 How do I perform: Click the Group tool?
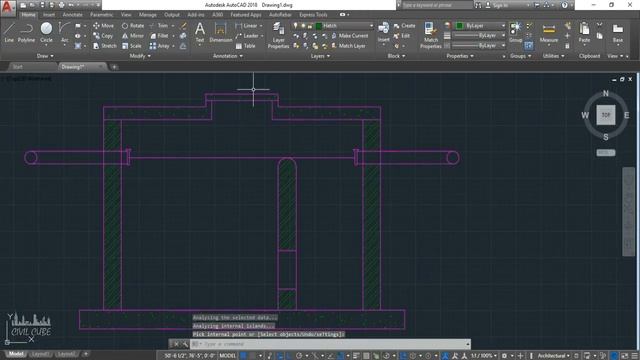[516, 33]
